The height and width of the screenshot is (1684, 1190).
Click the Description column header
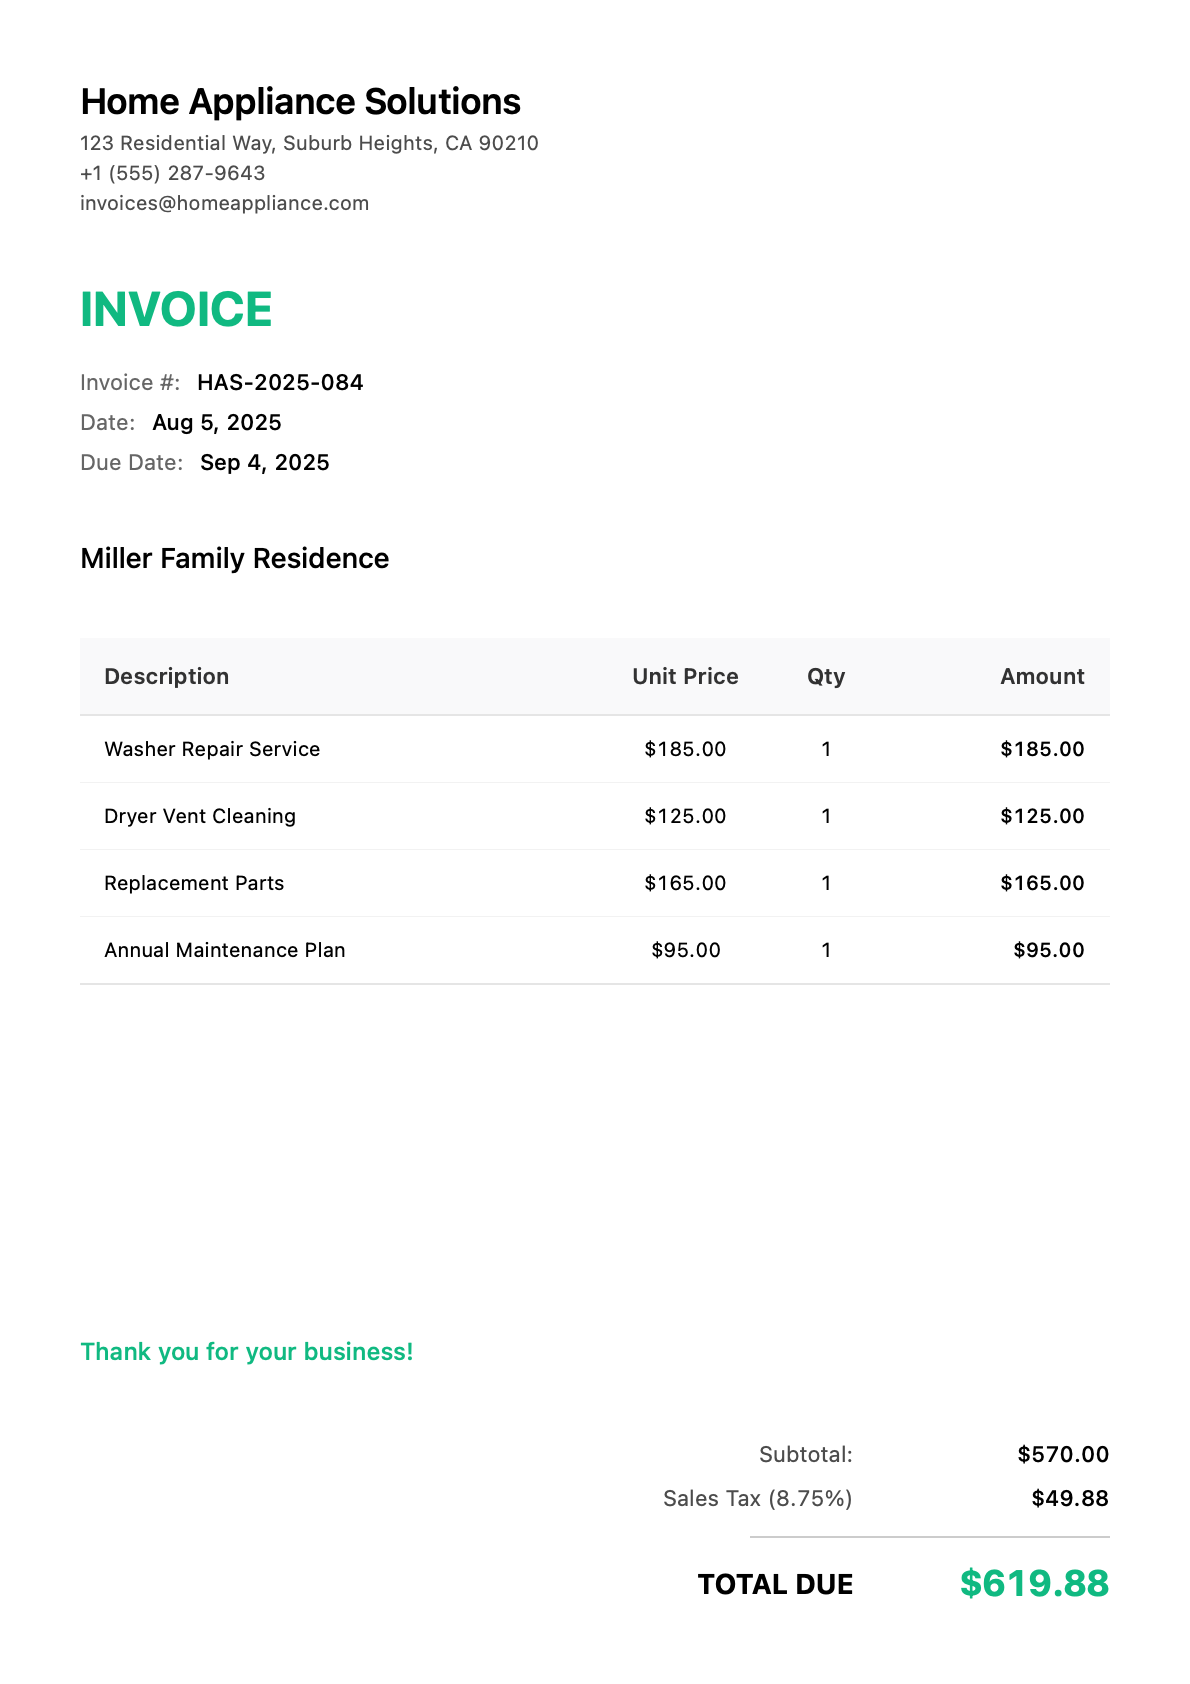pos(167,676)
